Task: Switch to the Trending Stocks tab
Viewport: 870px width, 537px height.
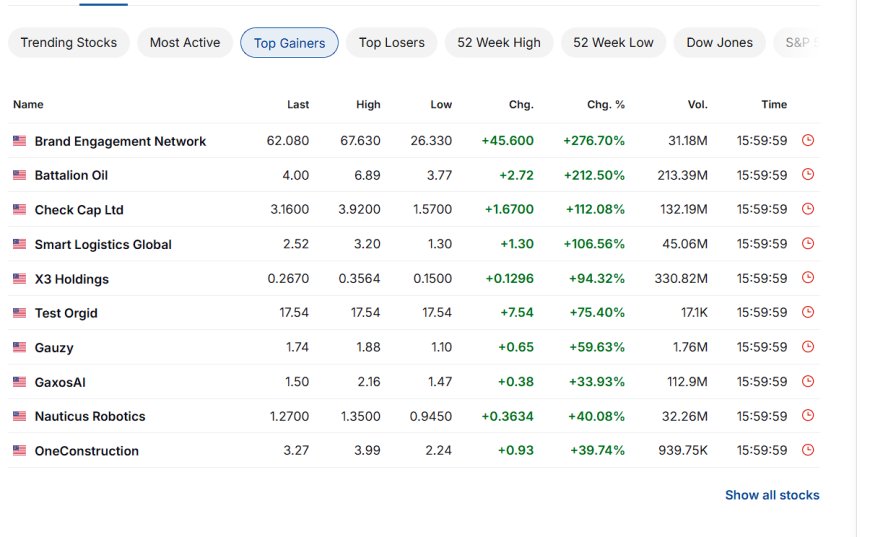Action: (x=69, y=43)
